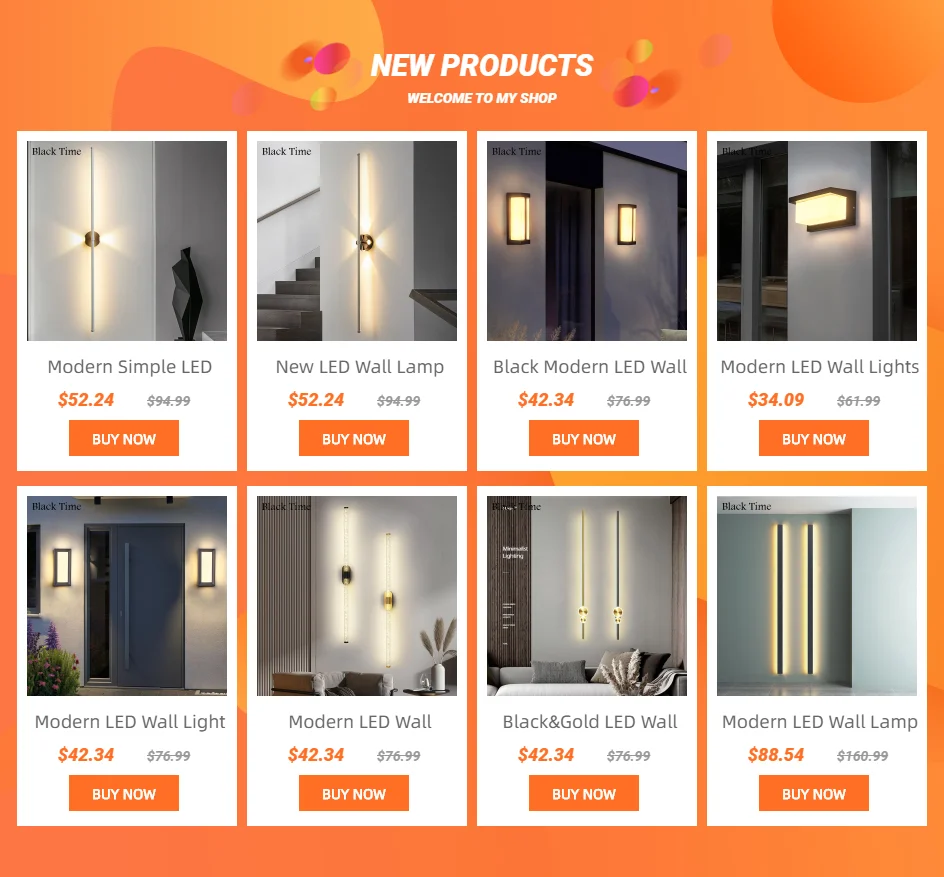The width and height of the screenshot is (944, 877).
Task: Buy the $34.09 Modern LED Wall Lights
Action: pyautogui.click(x=814, y=438)
